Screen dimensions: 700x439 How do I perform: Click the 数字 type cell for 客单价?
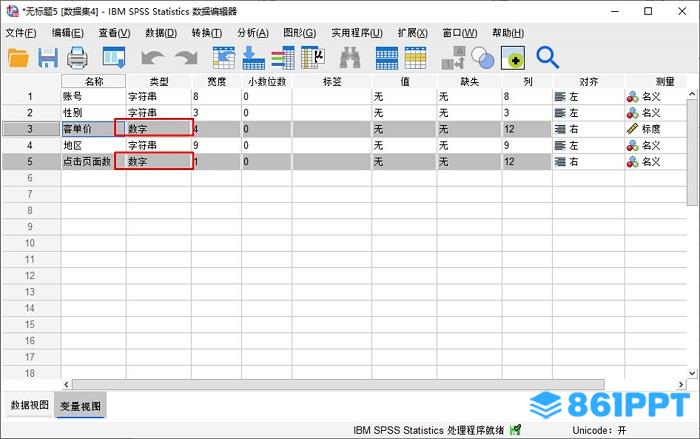[159, 129]
